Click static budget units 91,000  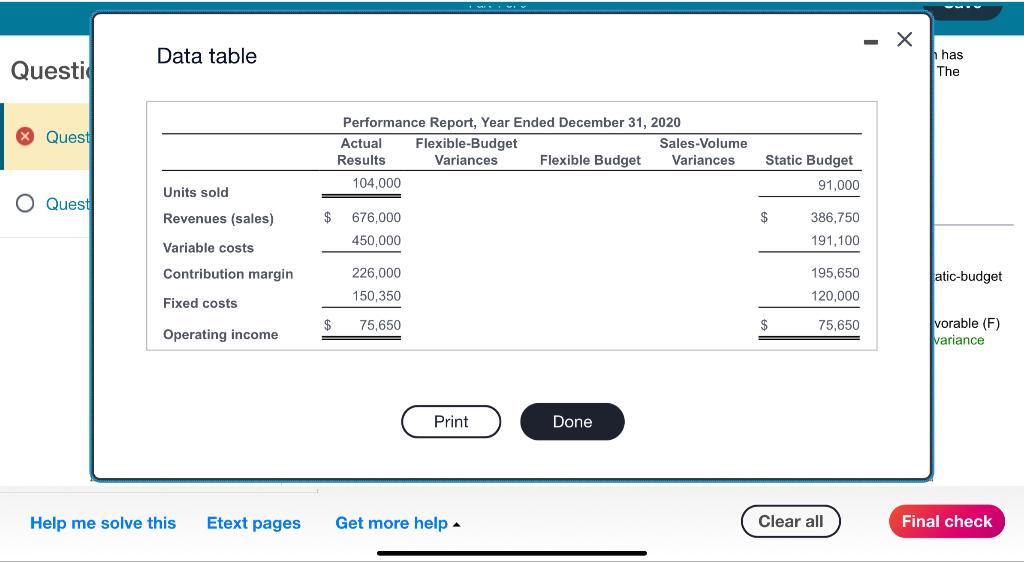coord(839,185)
